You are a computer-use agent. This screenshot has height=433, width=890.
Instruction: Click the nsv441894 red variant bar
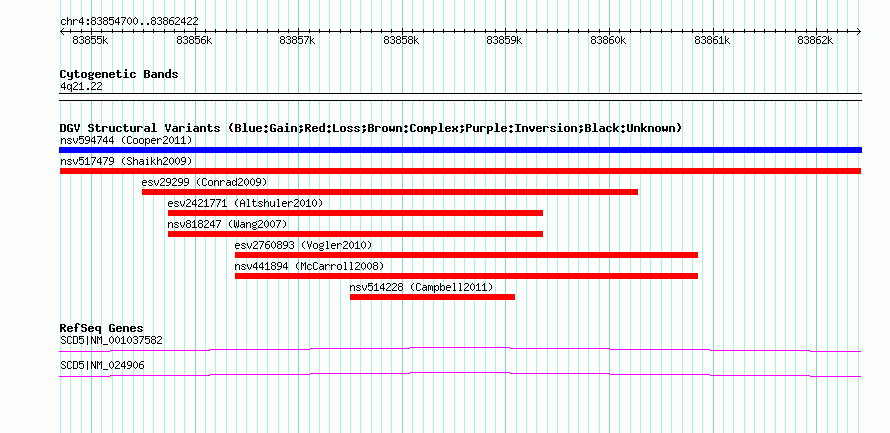(466, 276)
